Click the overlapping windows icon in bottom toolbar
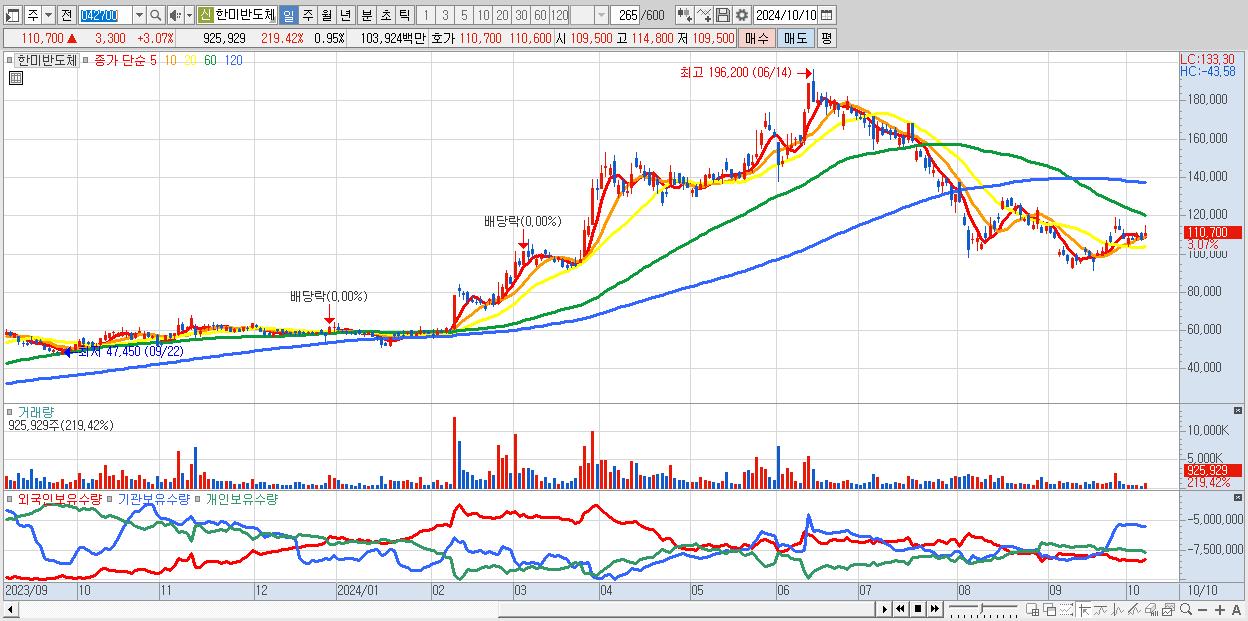Image resolution: width=1248 pixels, height=621 pixels. point(1050,609)
